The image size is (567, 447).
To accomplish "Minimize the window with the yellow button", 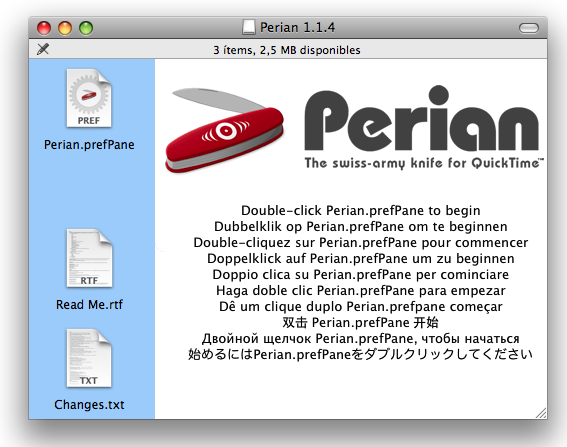I will (x=65, y=28).
